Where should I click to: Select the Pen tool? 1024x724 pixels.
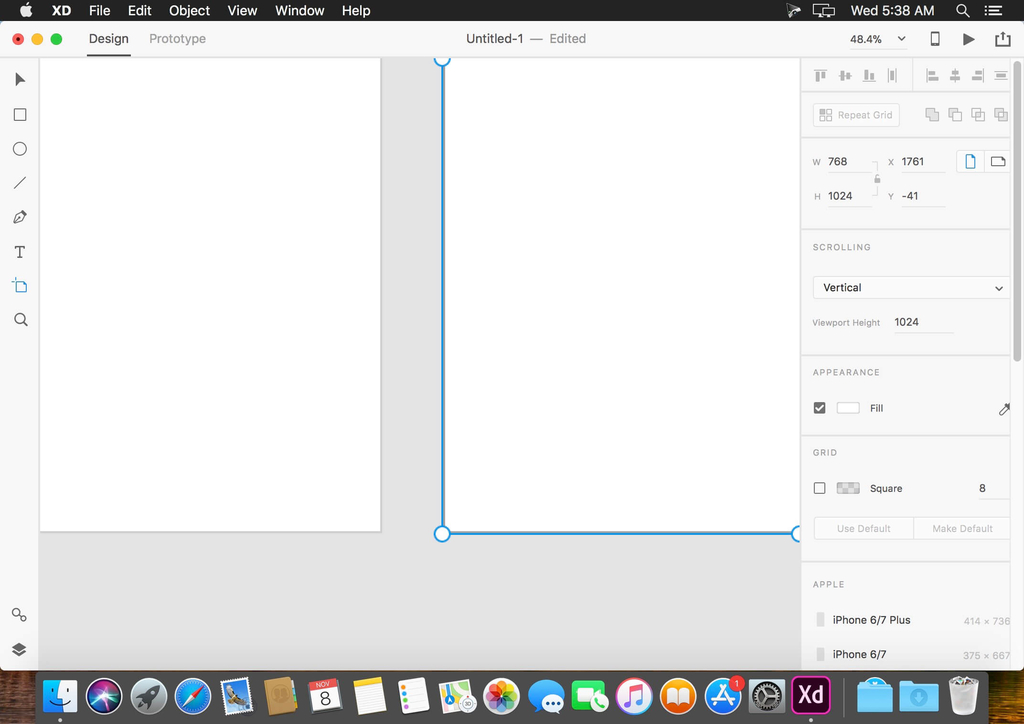pos(19,217)
